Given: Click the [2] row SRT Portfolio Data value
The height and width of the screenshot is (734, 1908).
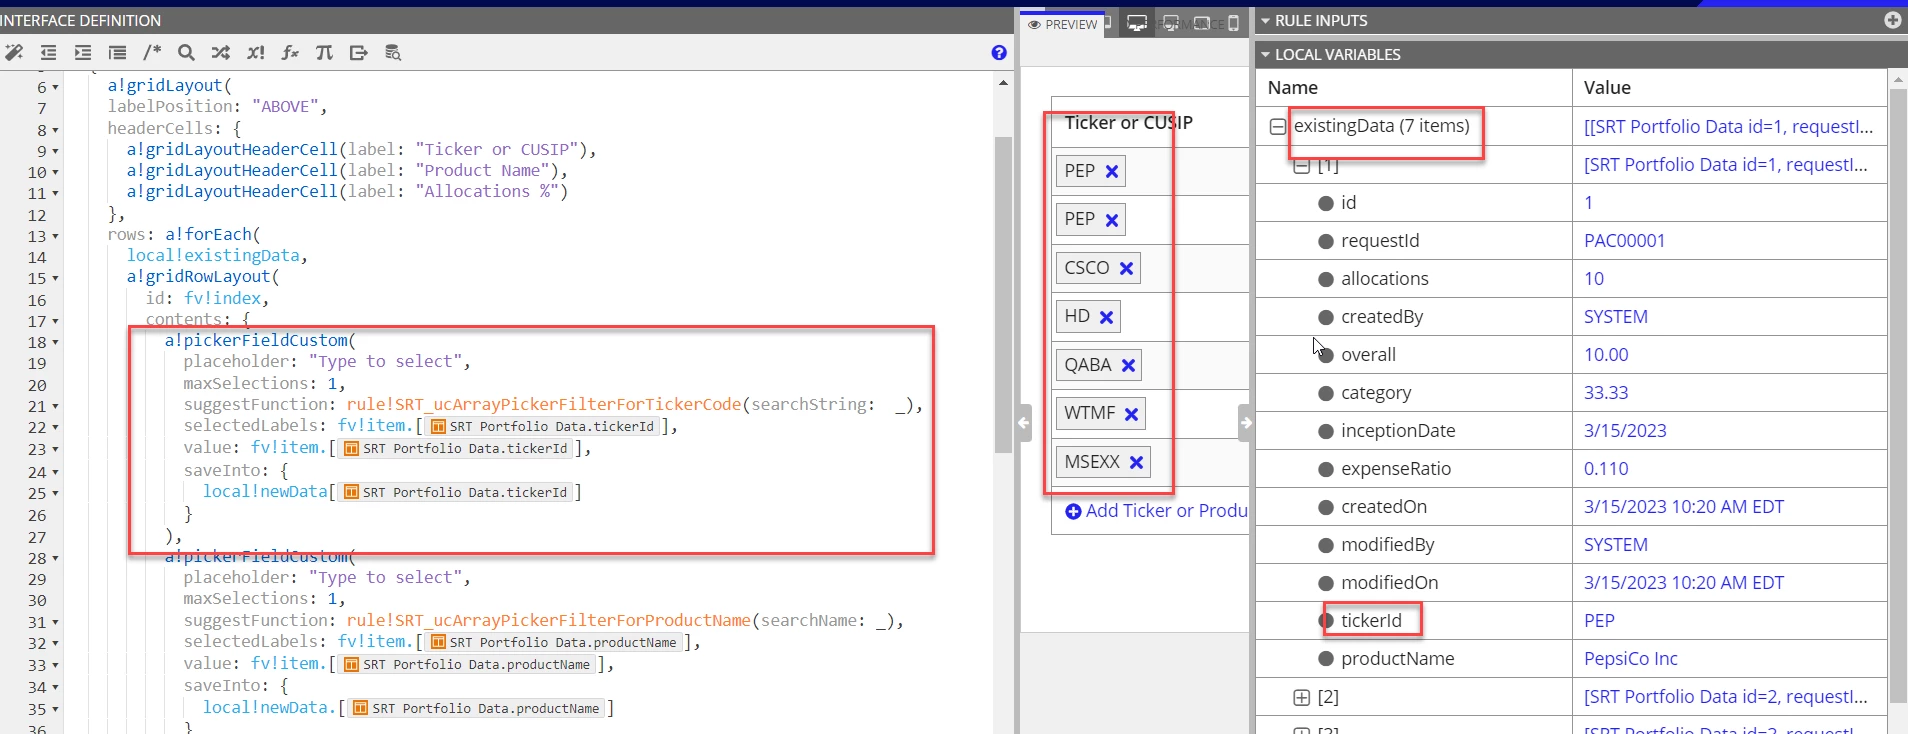Looking at the screenshot, I should click(x=1728, y=697).
